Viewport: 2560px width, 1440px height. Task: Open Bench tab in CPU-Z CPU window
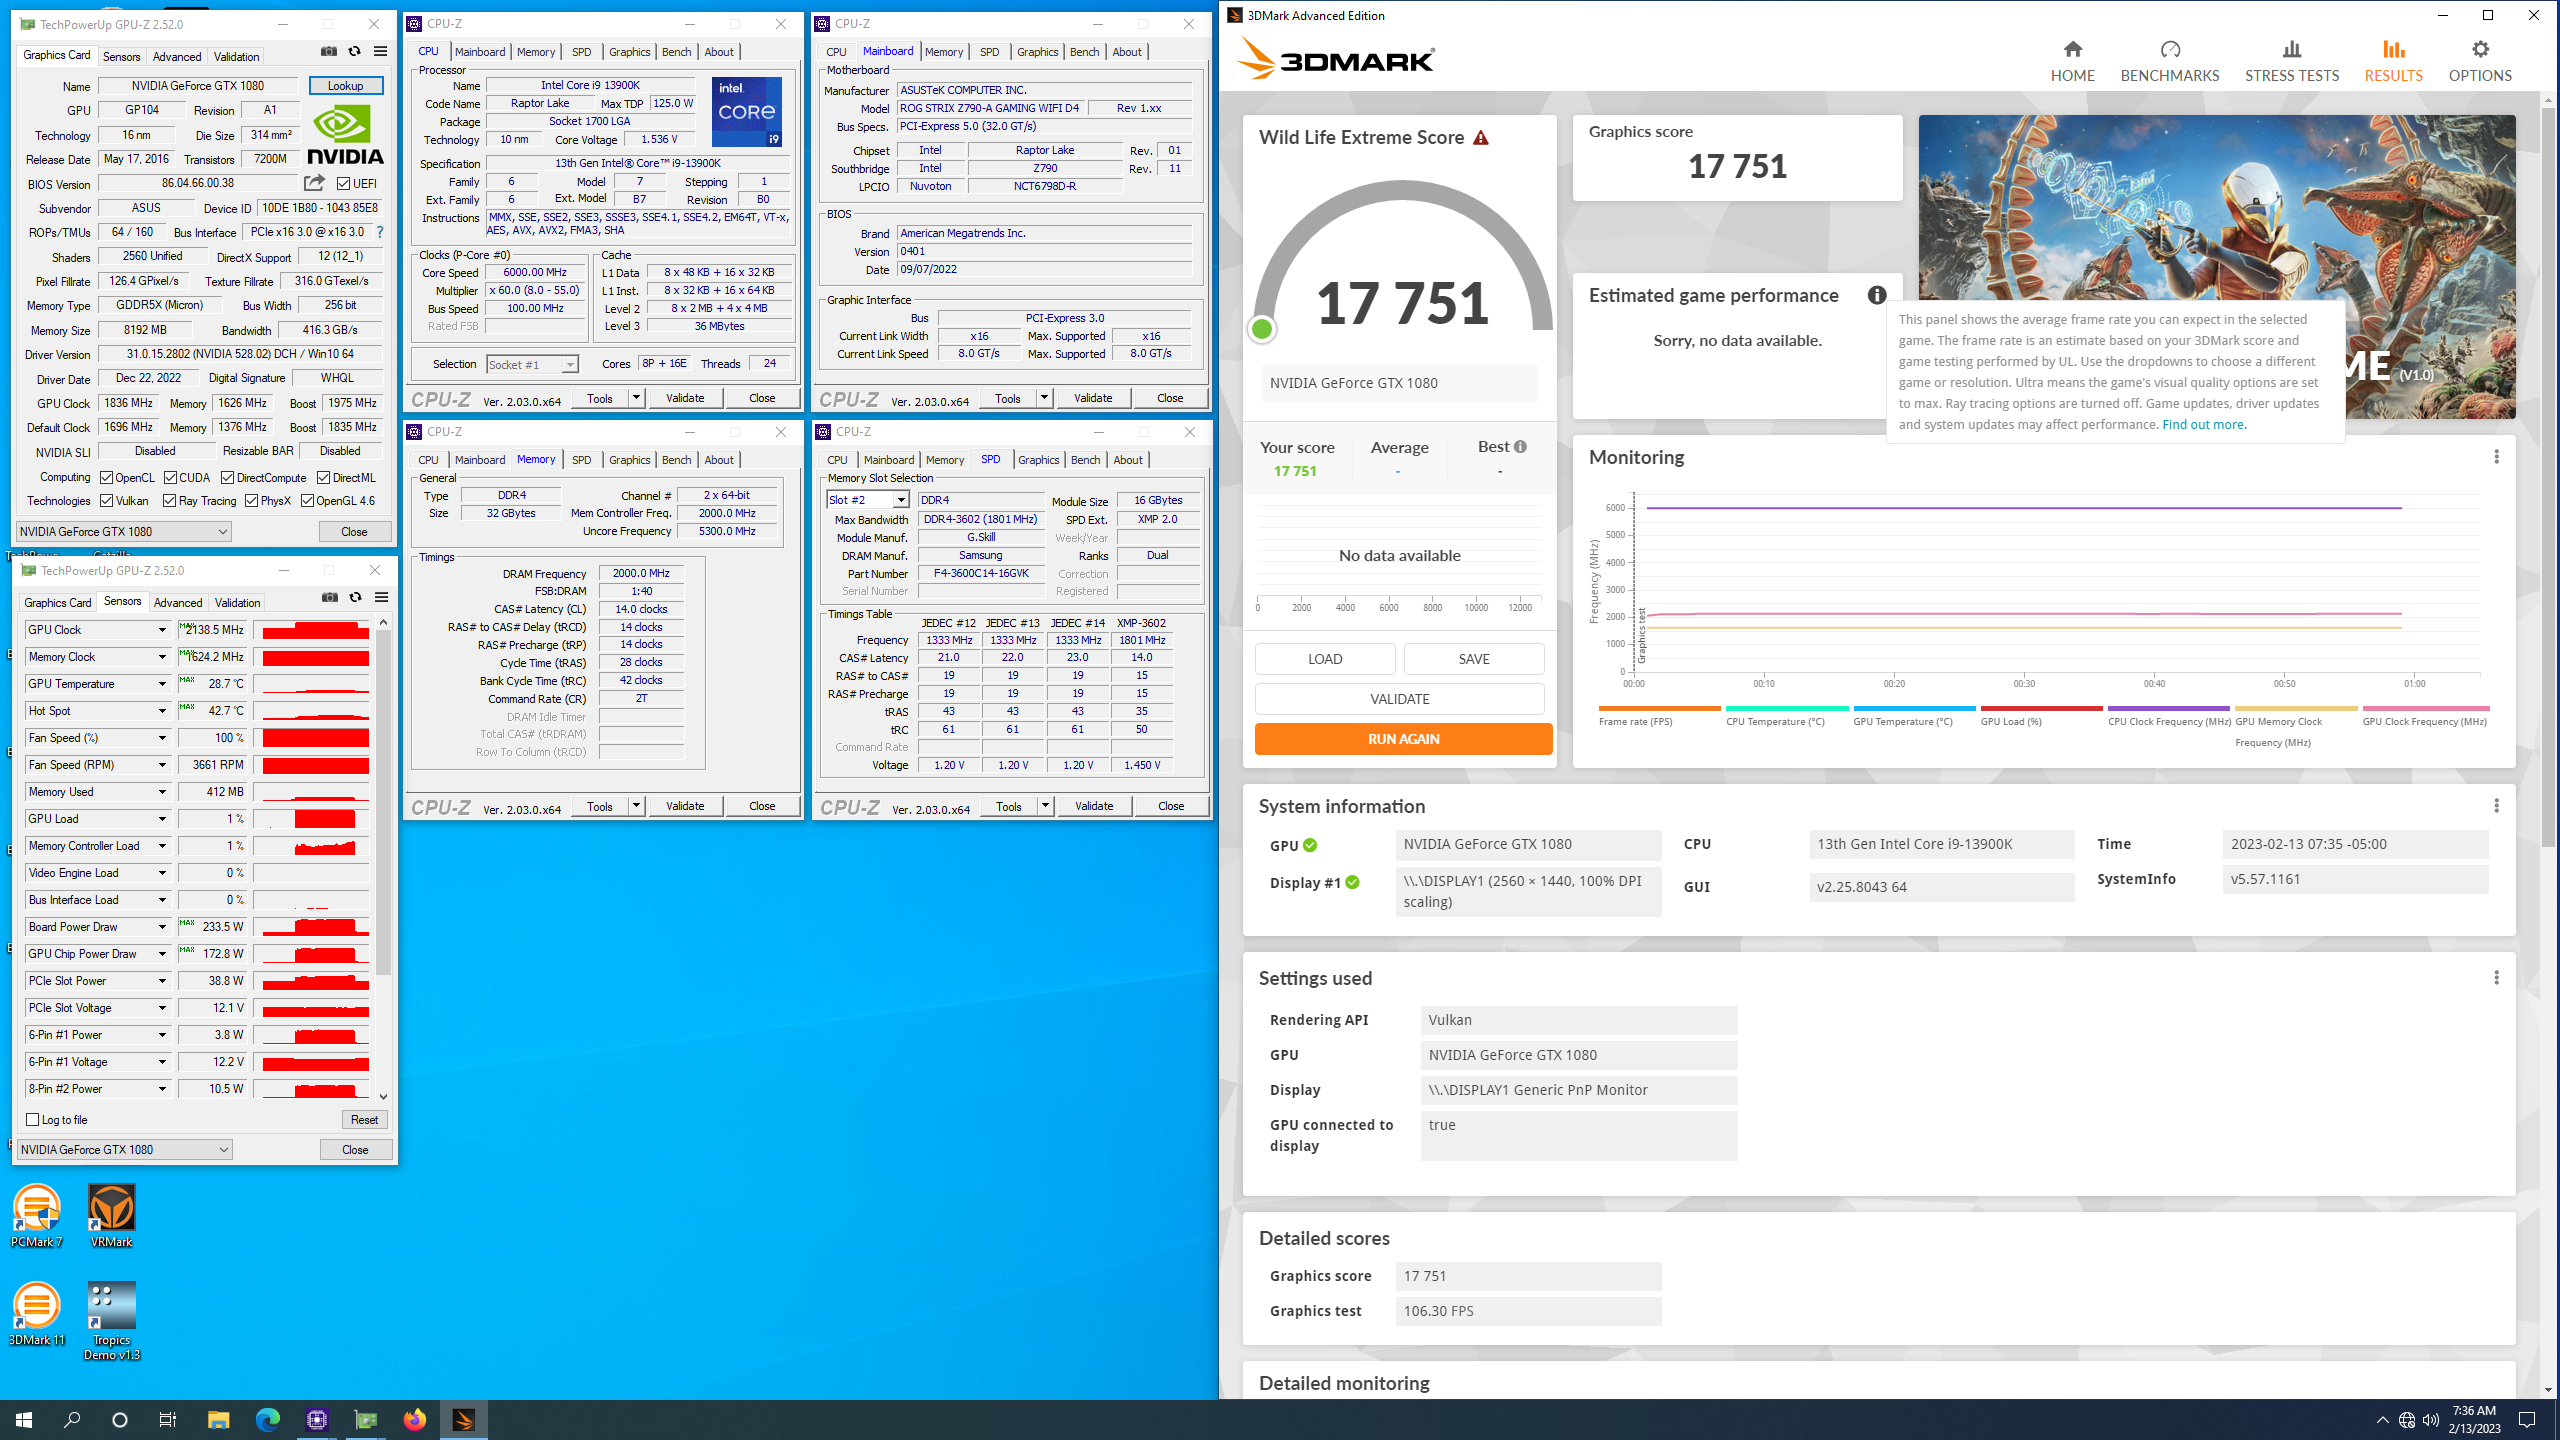676,52
